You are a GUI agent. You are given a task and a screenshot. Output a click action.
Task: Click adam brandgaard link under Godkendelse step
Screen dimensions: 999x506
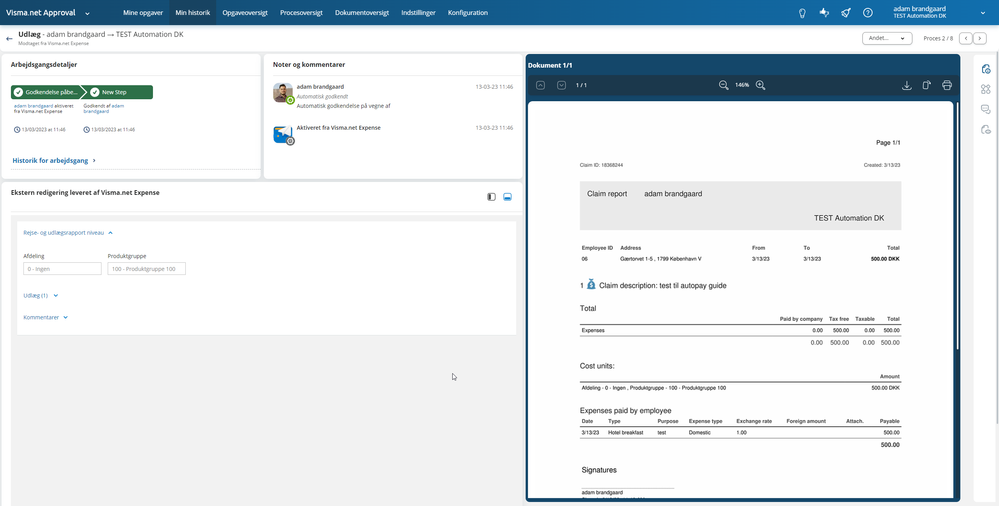tap(33, 106)
